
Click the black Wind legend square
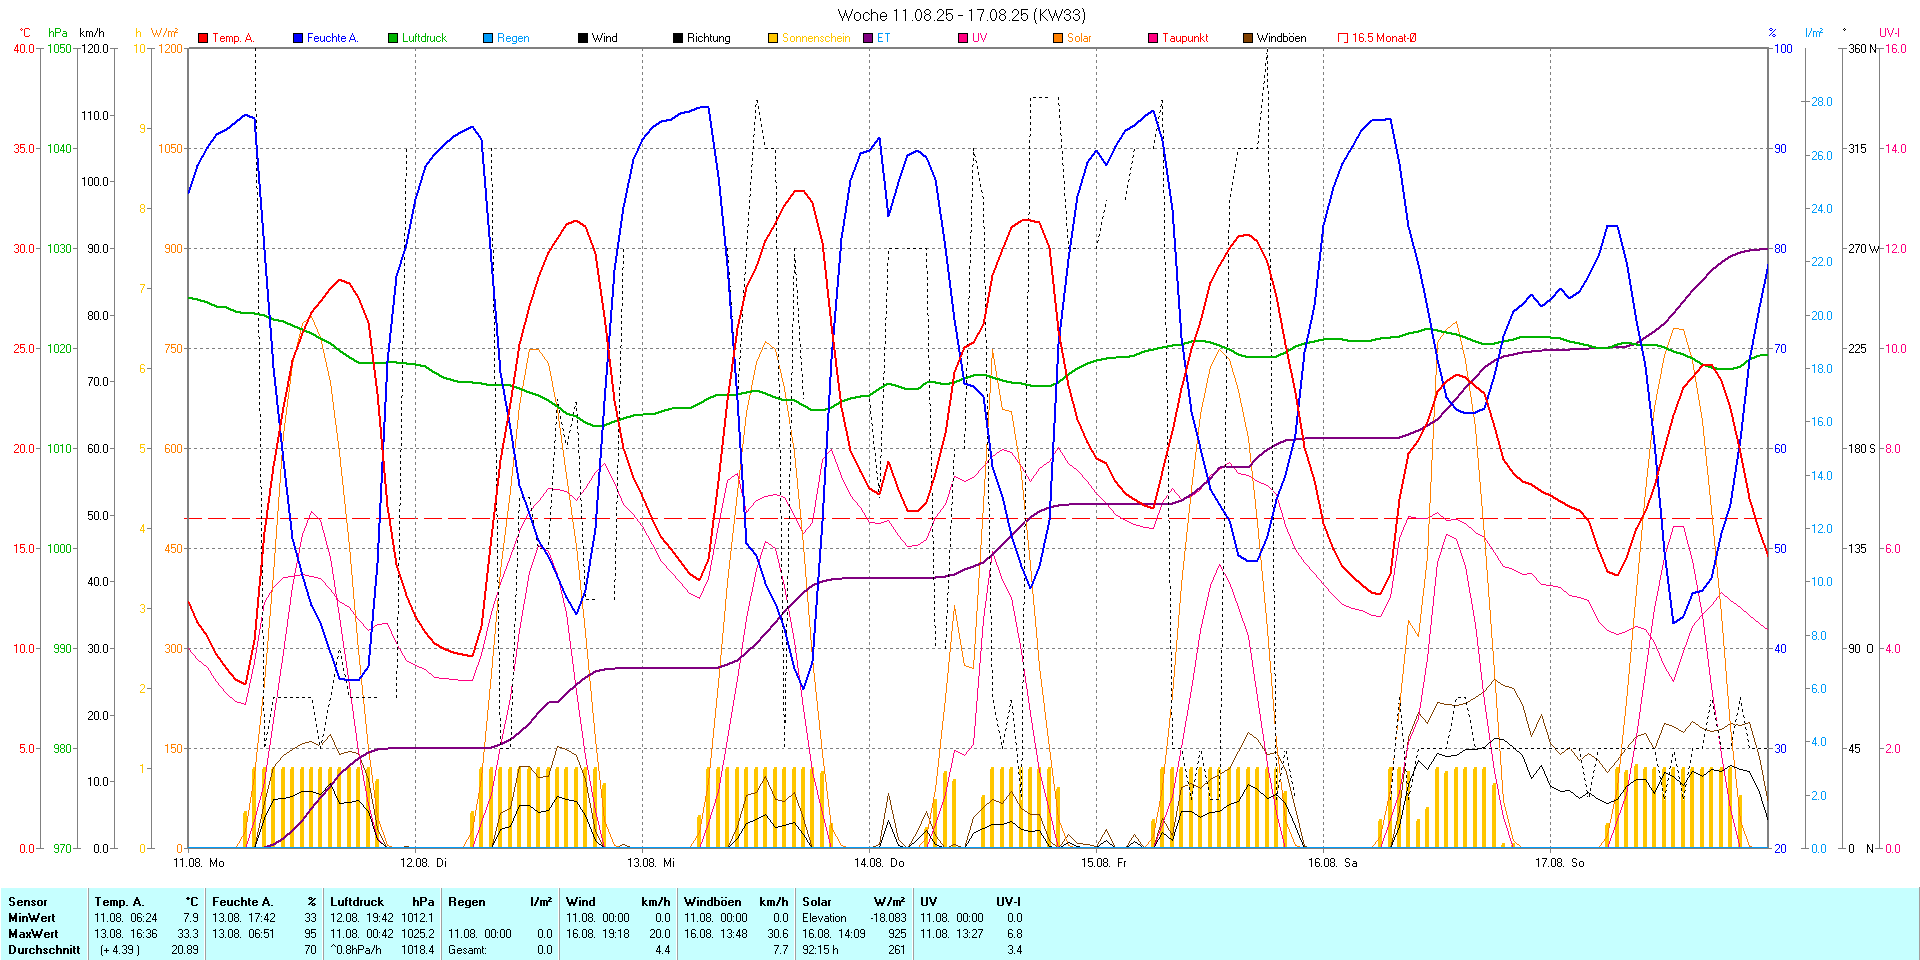(x=583, y=38)
